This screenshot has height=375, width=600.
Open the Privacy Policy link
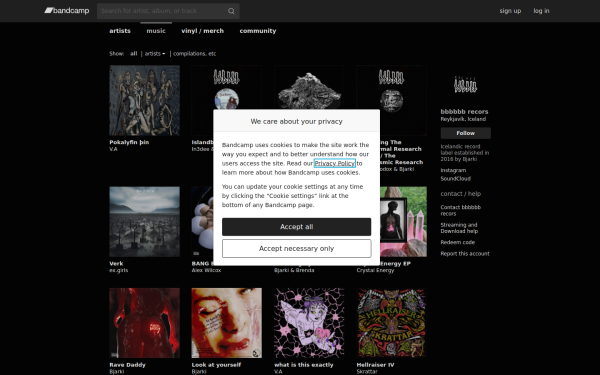click(334, 163)
